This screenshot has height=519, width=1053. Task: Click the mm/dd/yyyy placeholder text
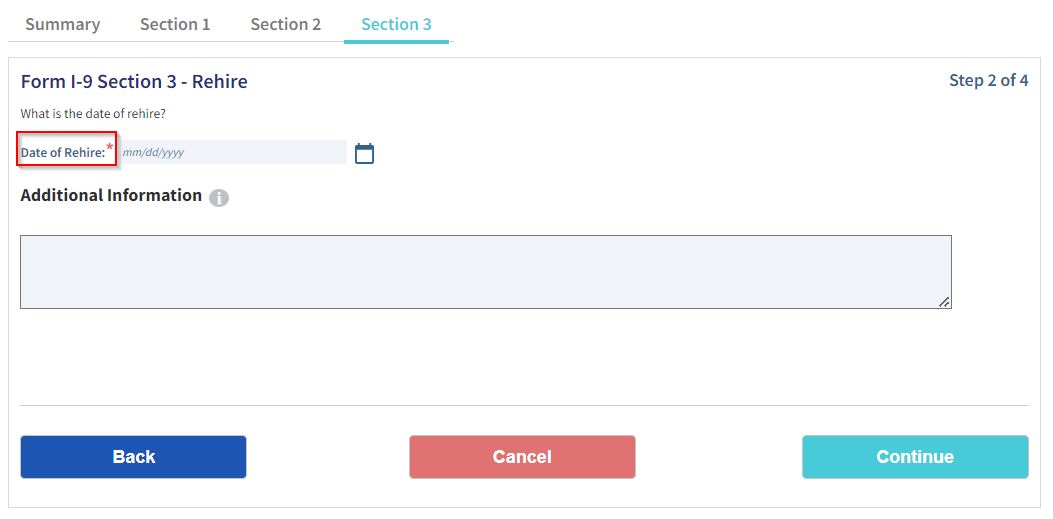153,153
